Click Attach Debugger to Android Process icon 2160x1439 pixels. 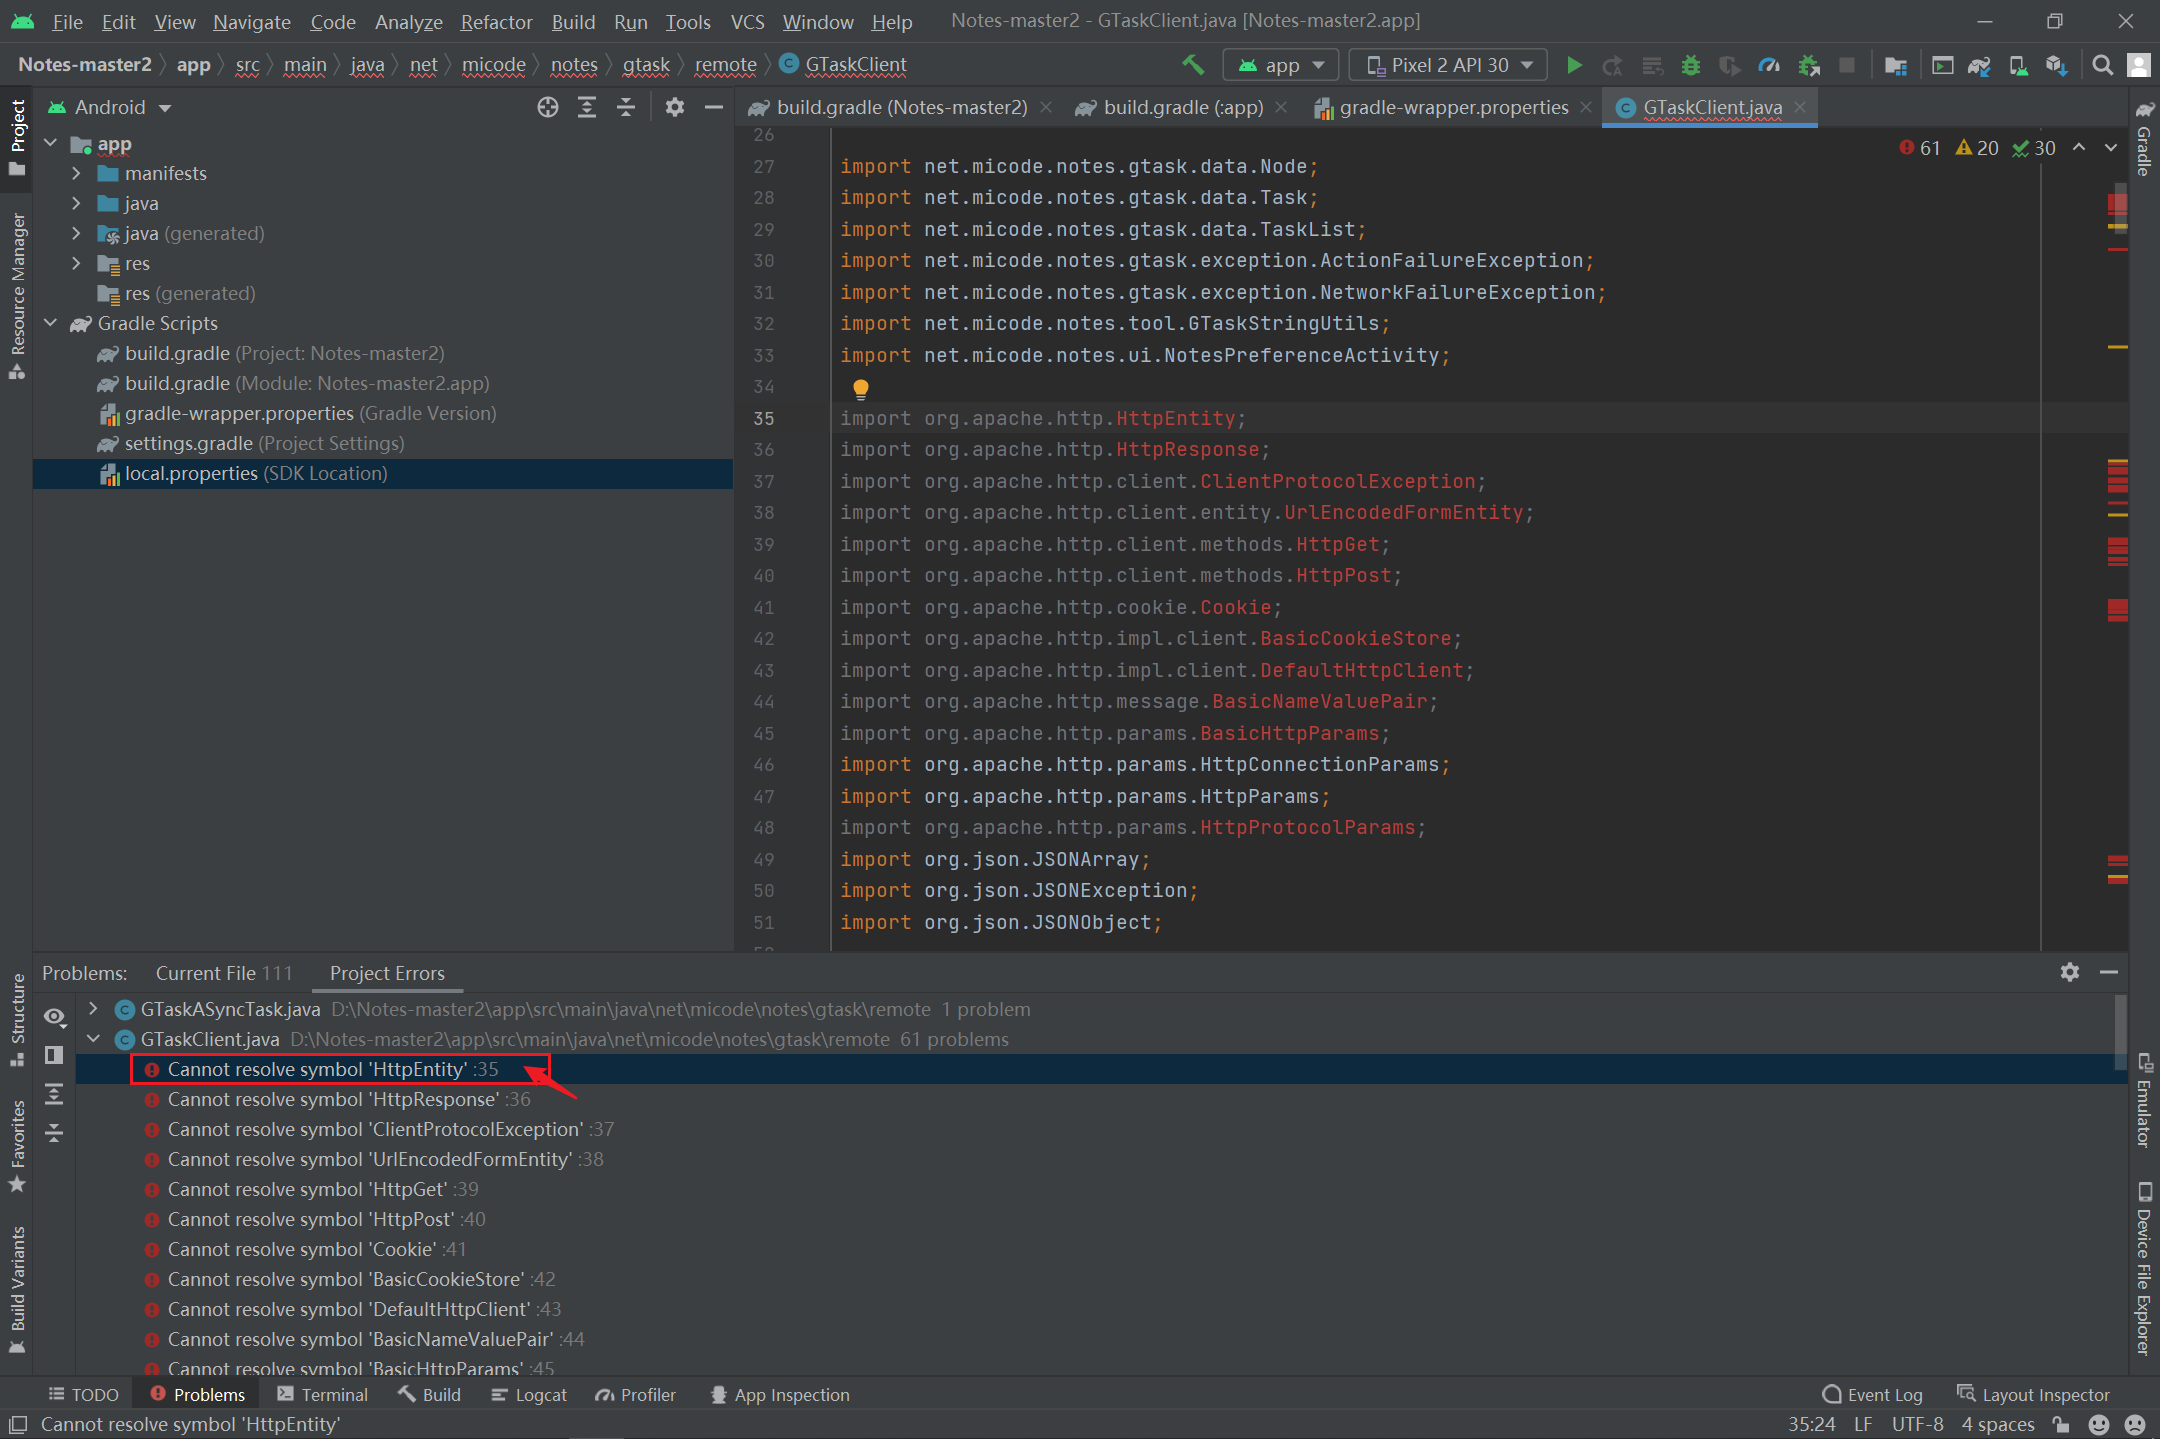coord(1808,65)
